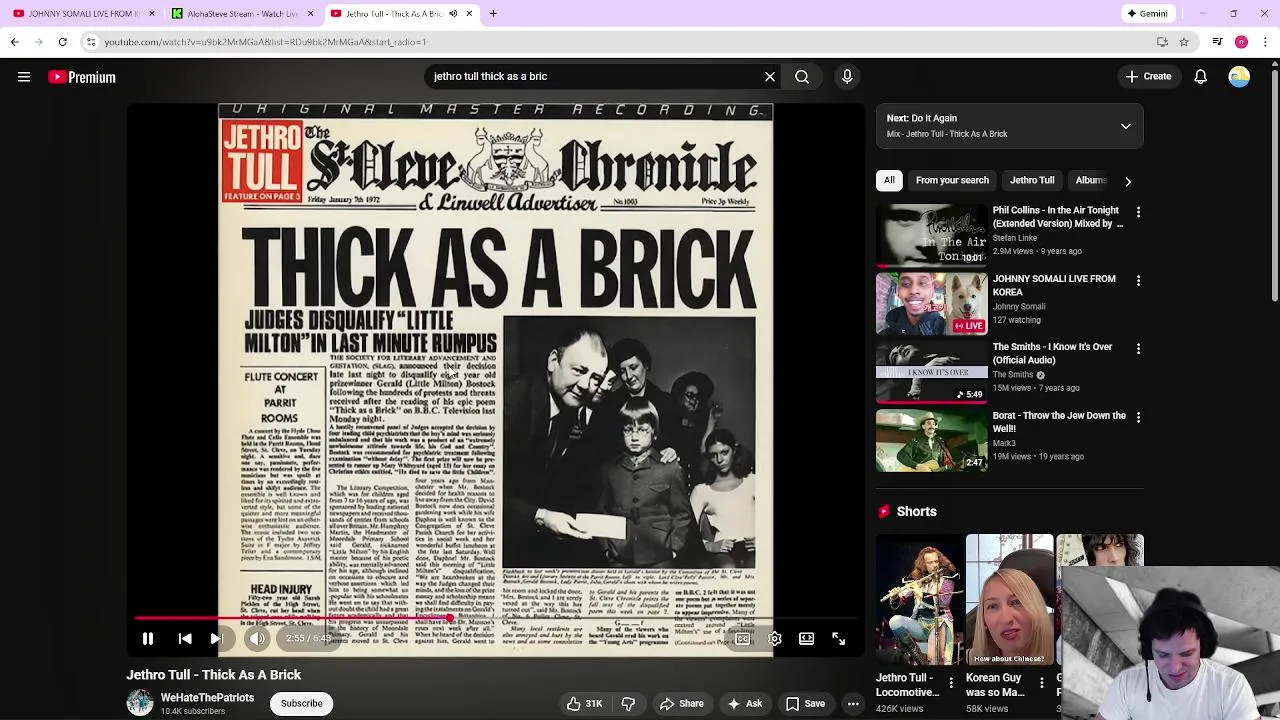The height and width of the screenshot is (720, 1280).
Task: Select the All filter chip
Action: click(889, 180)
